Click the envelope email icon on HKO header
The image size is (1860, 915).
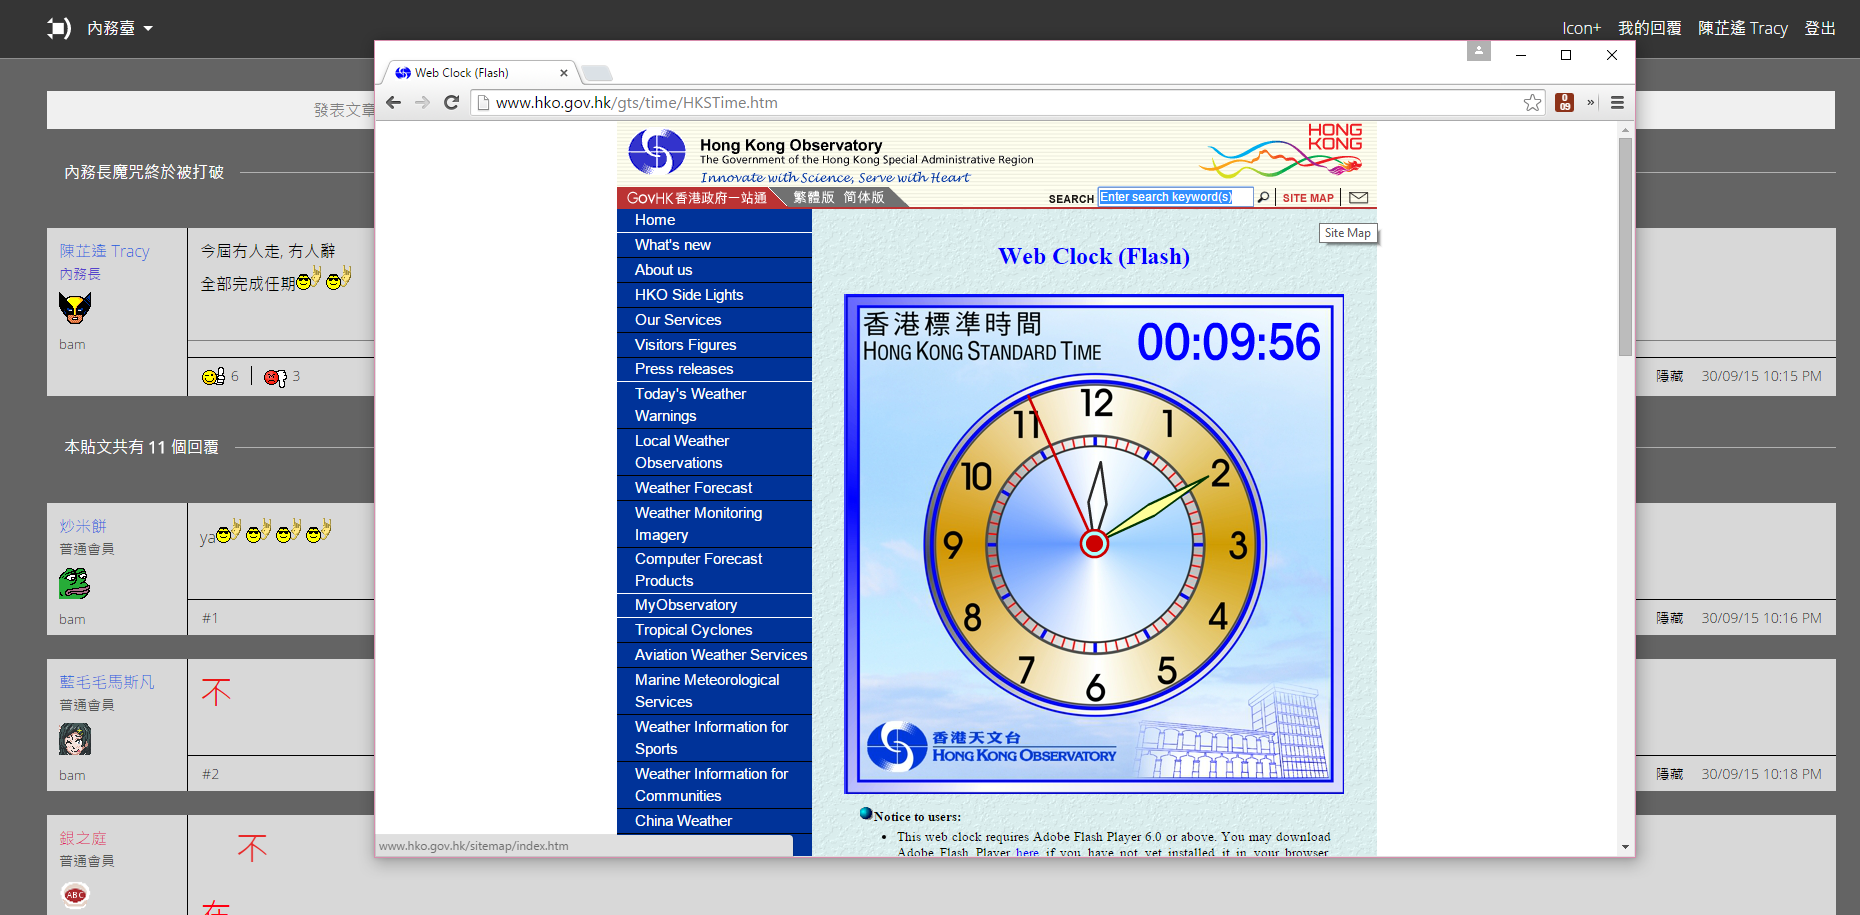1358,198
